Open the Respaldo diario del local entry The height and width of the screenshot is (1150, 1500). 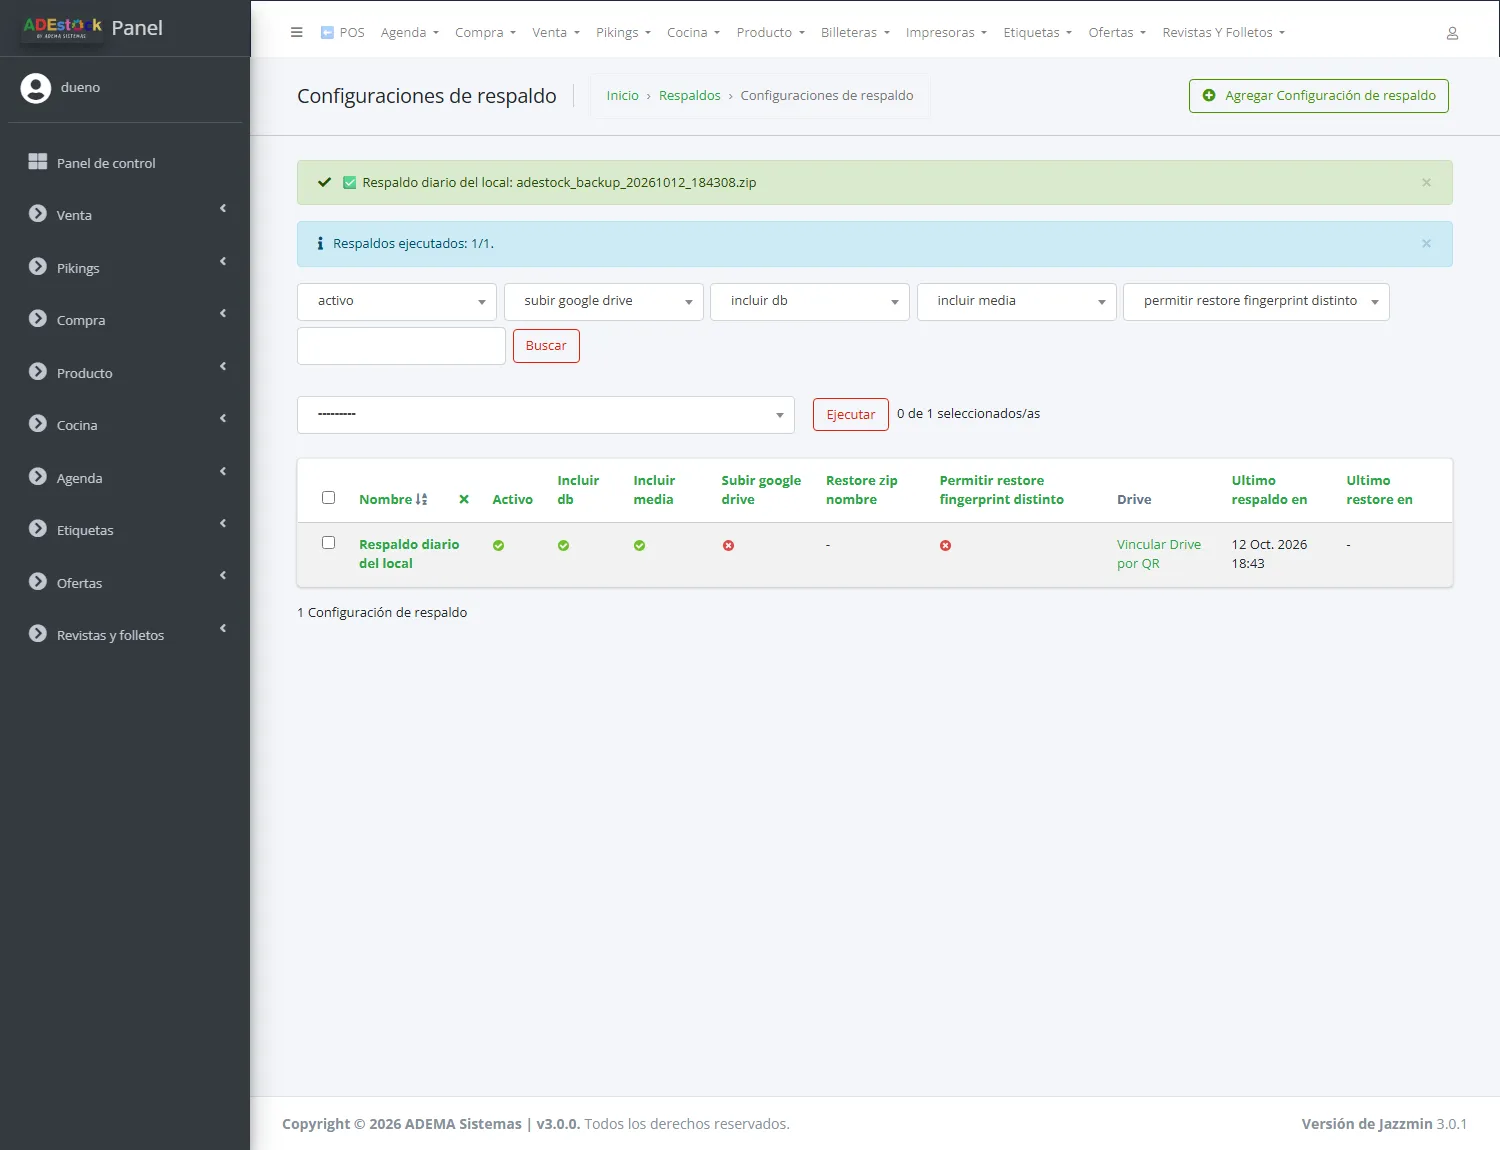pos(409,554)
